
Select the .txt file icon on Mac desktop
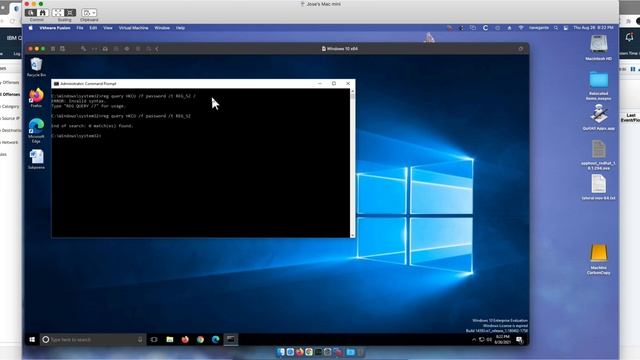point(599,187)
